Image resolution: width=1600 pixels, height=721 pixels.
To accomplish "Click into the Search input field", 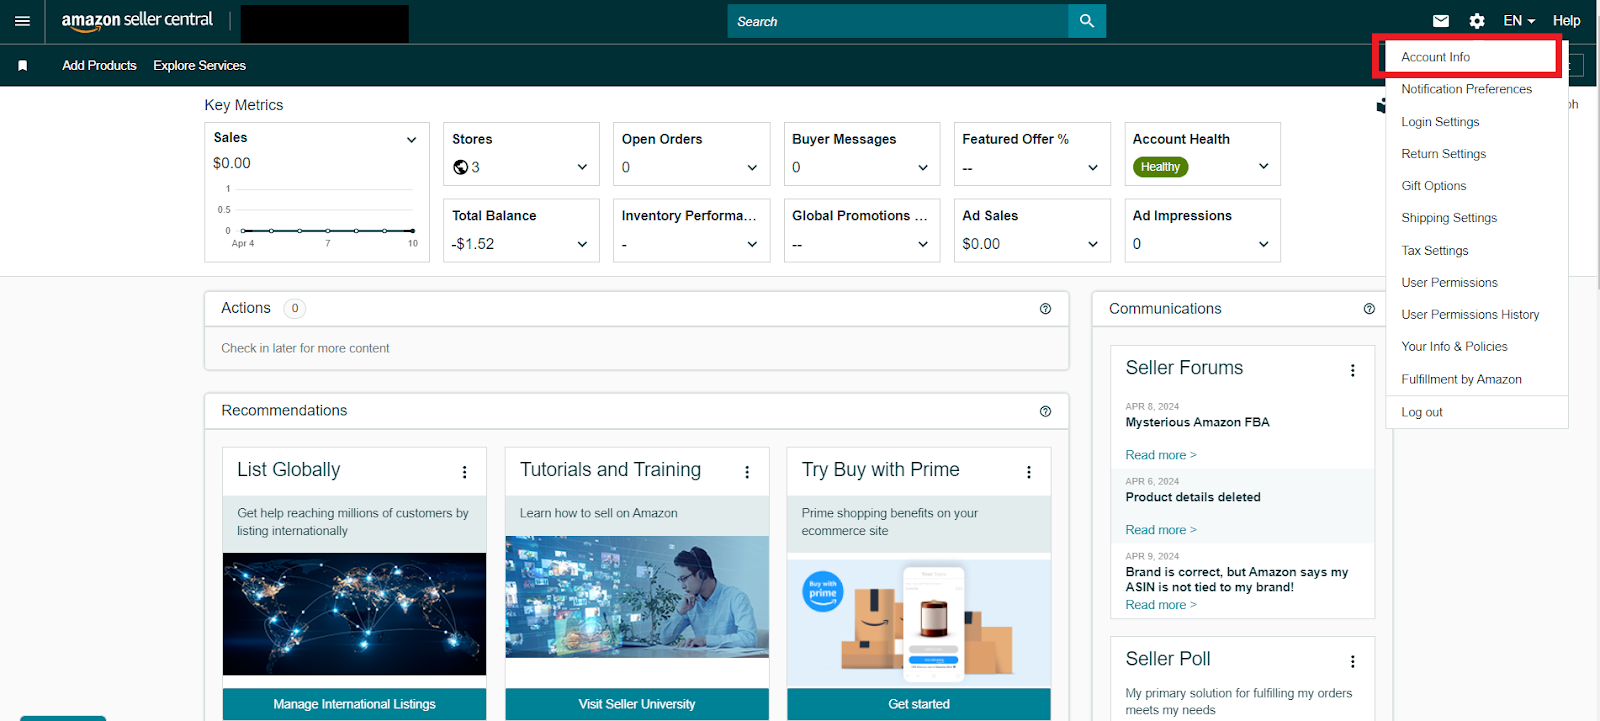I will tap(897, 21).
